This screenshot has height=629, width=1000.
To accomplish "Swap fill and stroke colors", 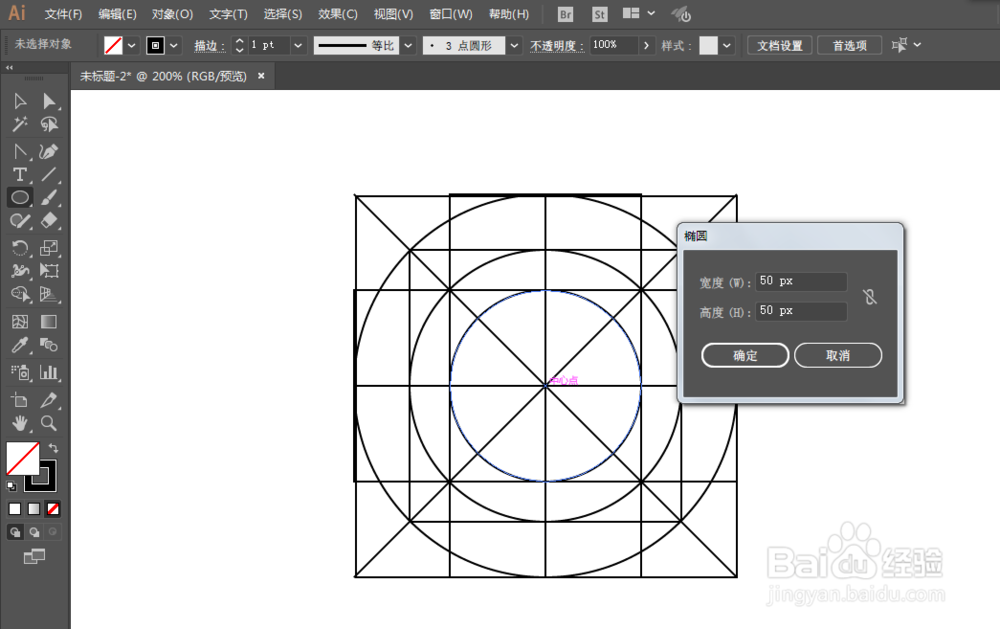I will [x=55, y=449].
